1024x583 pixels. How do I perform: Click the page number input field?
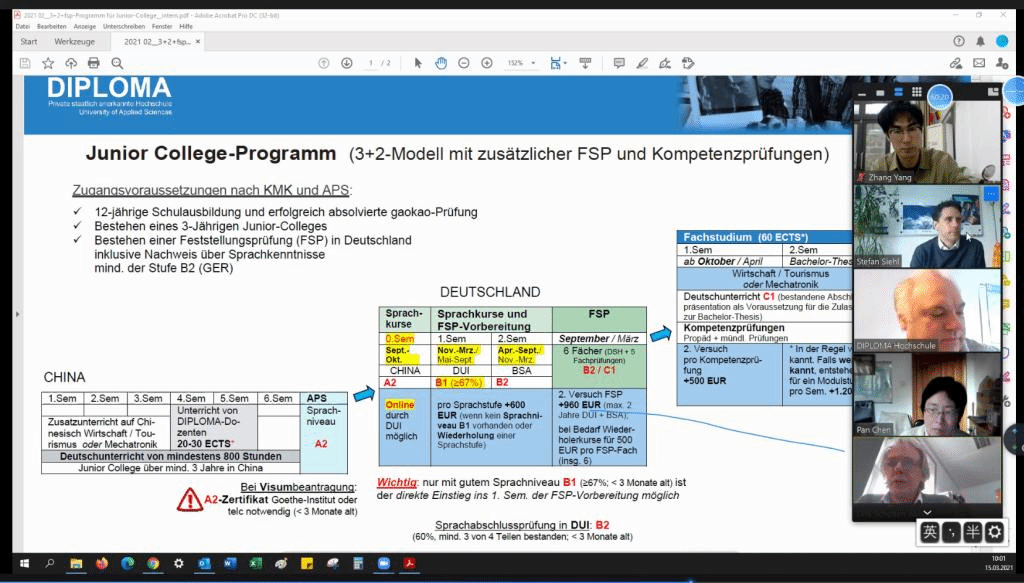(x=372, y=63)
